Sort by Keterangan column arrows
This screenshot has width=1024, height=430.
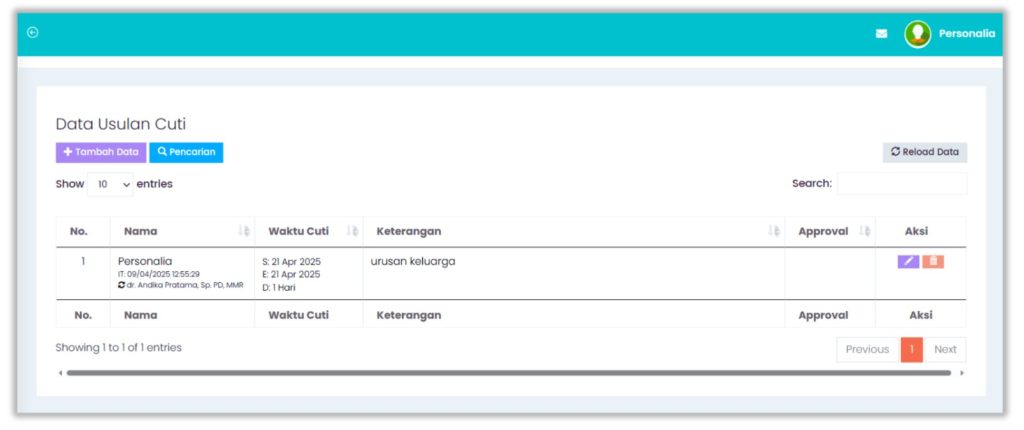coord(774,231)
